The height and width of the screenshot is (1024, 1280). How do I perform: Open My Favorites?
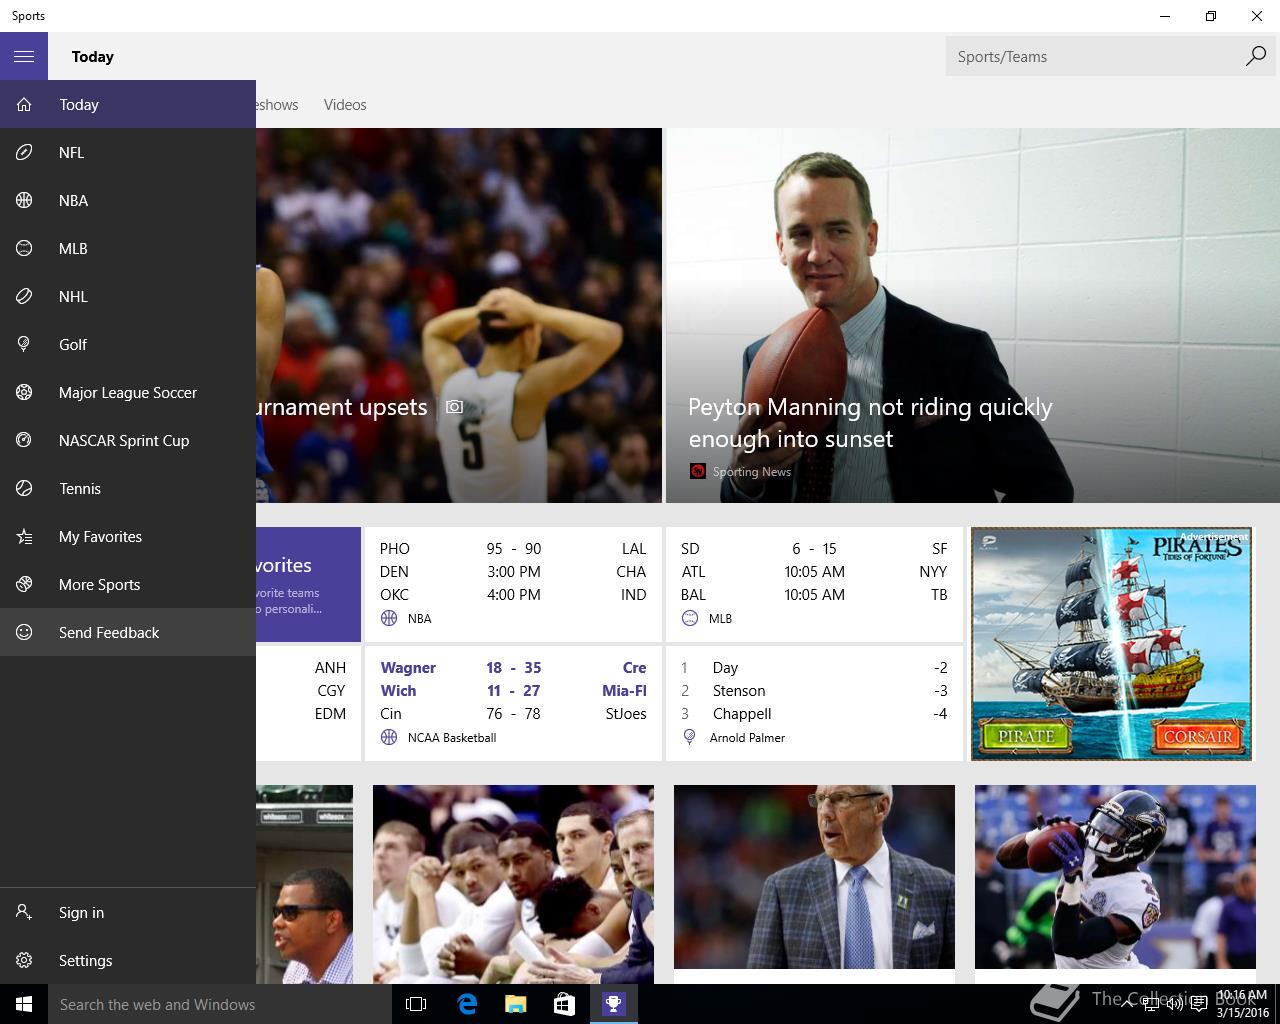coord(128,536)
